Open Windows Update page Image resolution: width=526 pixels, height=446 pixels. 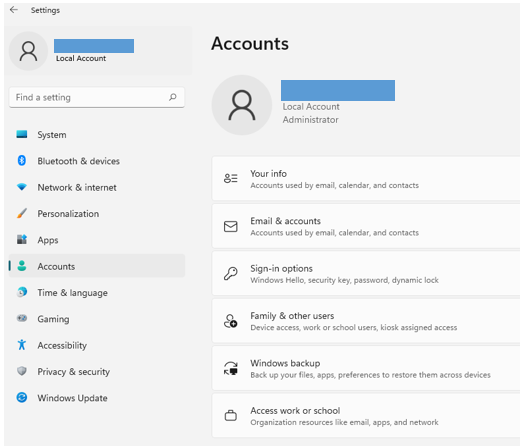point(97,398)
